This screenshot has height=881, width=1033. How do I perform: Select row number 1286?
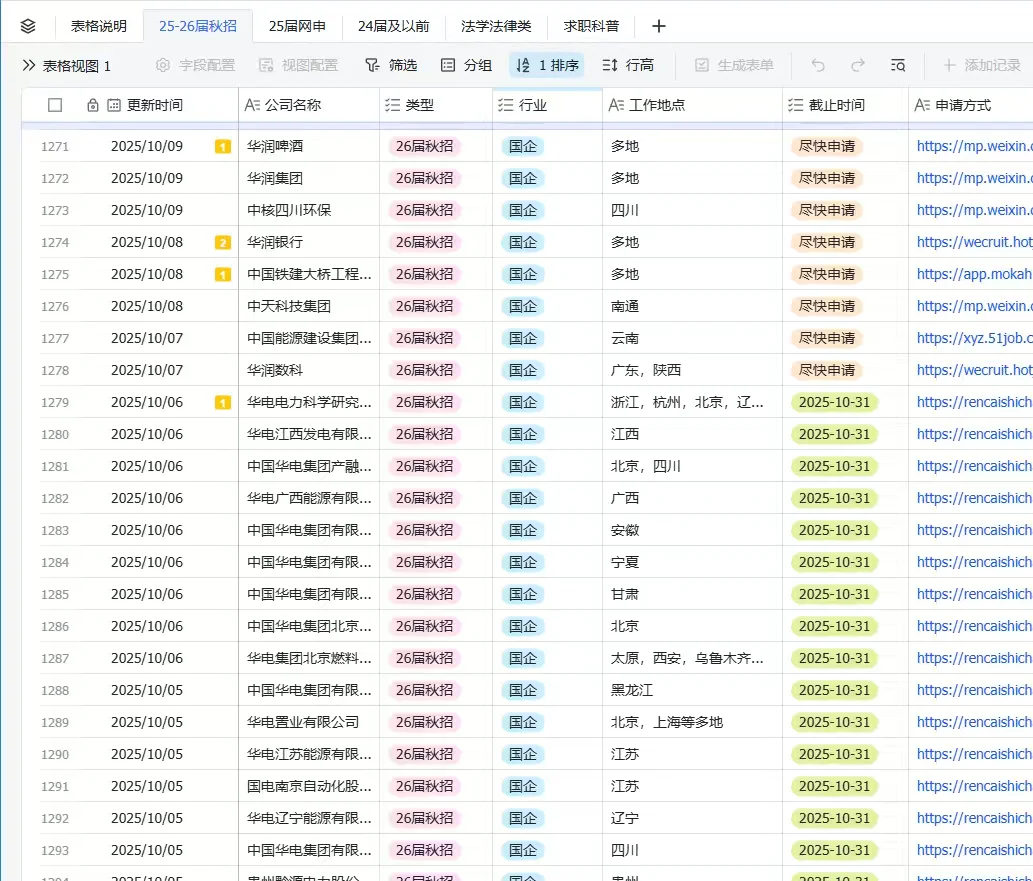point(55,627)
